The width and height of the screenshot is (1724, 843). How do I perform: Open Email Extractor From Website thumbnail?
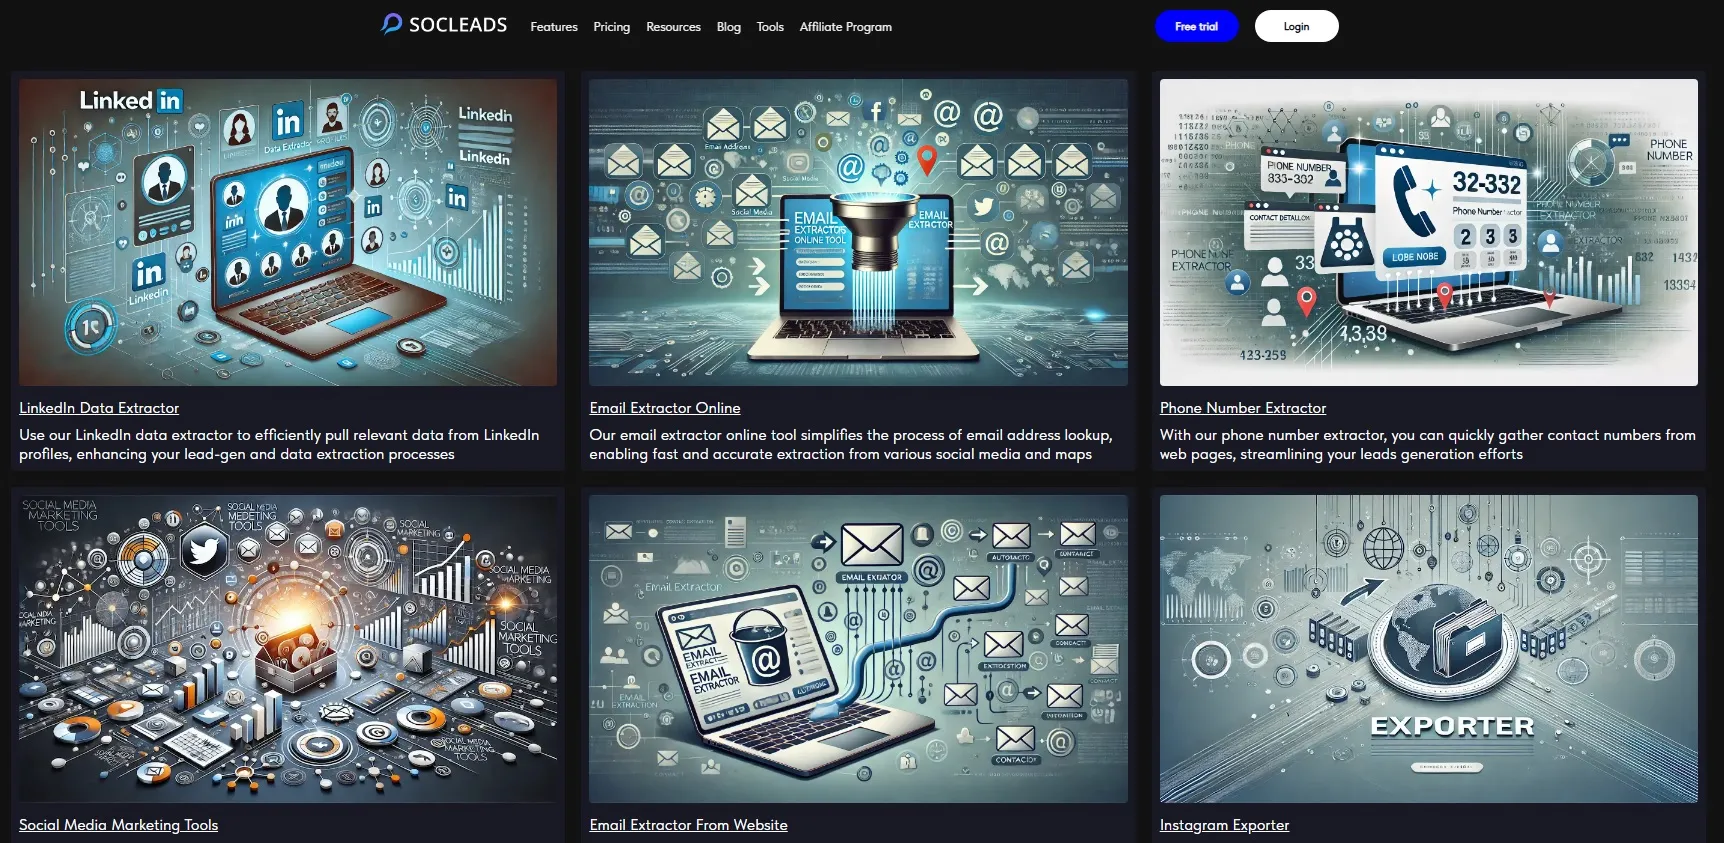[x=858, y=648]
